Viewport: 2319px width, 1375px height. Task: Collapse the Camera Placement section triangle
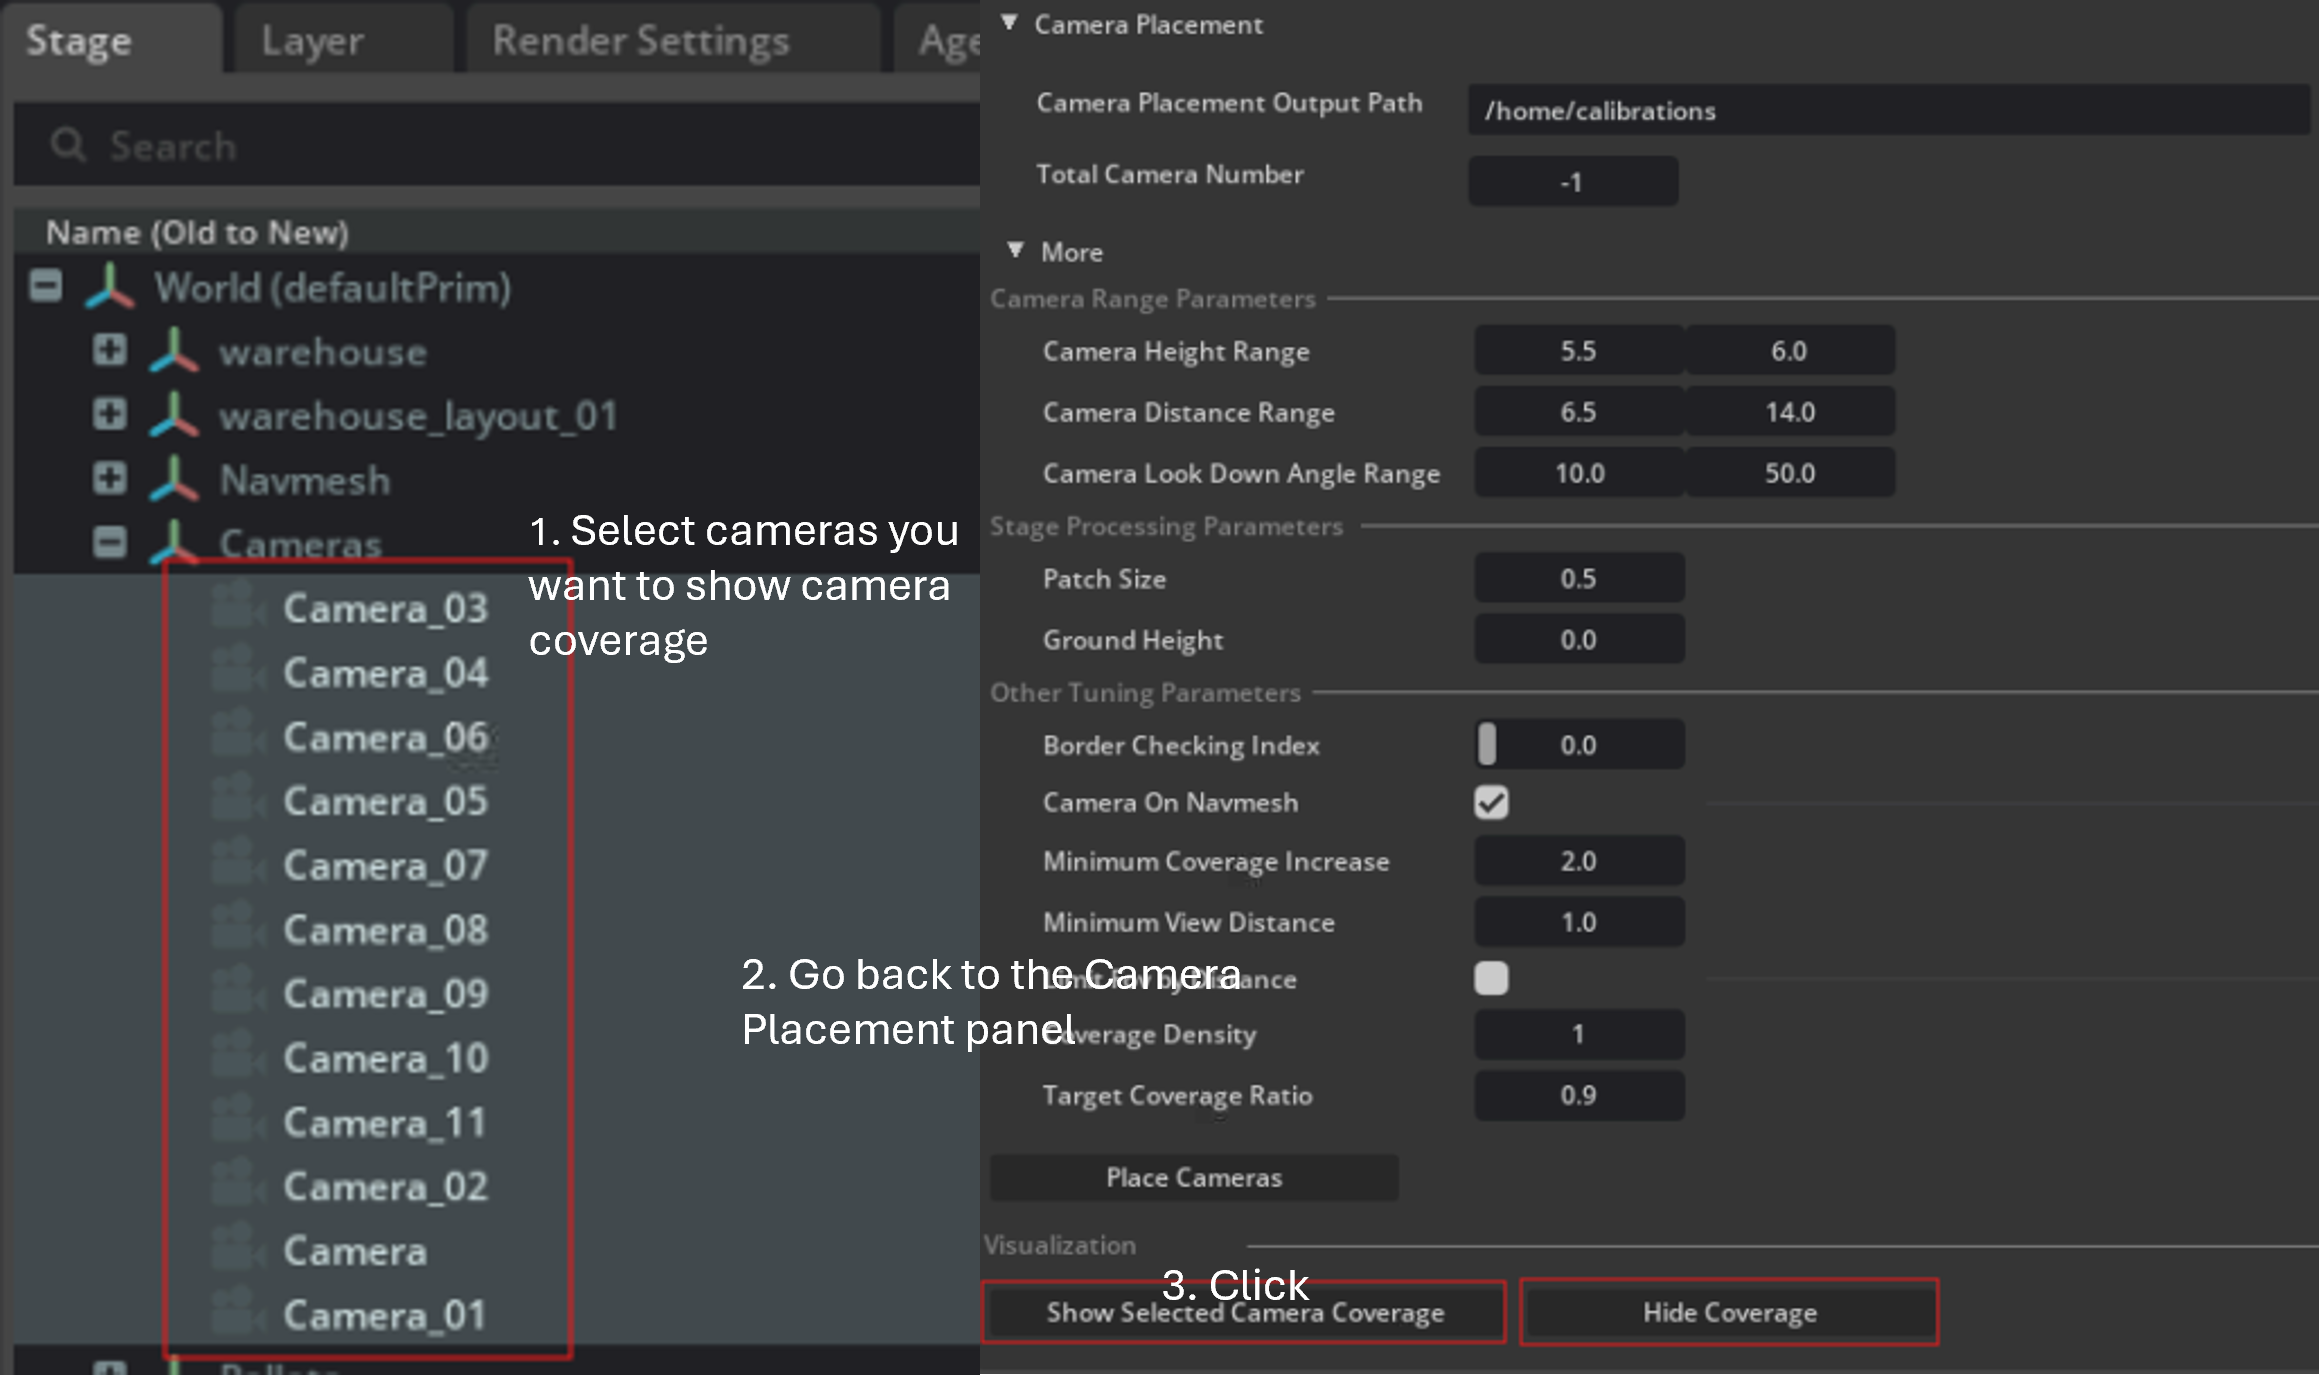click(x=1010, y=22)
